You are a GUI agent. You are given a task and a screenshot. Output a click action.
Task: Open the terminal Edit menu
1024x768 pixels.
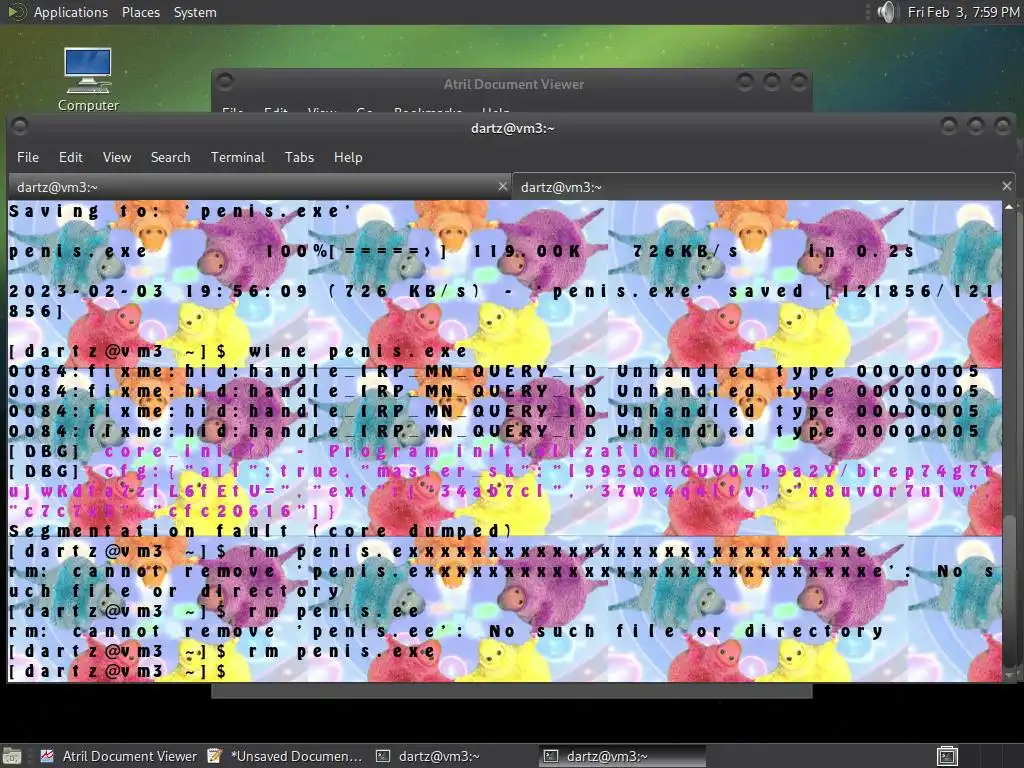pos(71,157)
